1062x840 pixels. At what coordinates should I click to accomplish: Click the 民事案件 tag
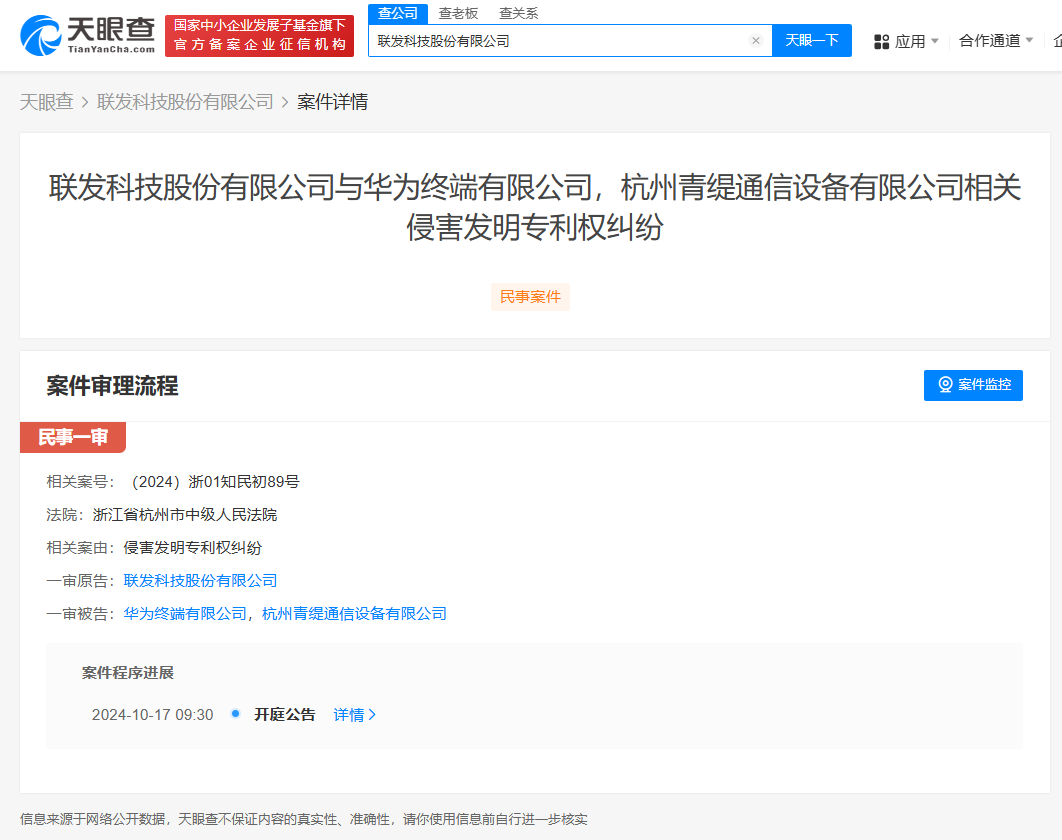tap(530, 296)
